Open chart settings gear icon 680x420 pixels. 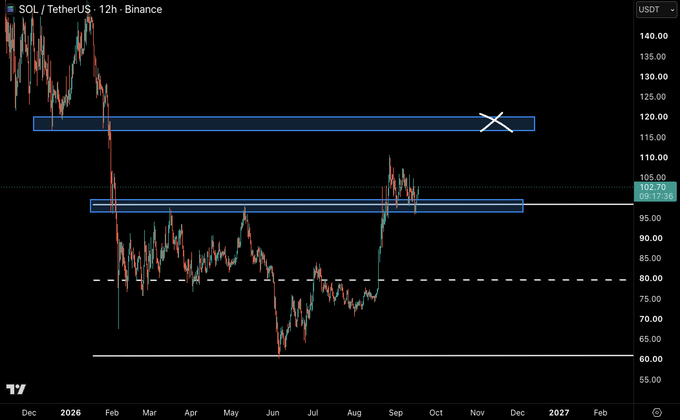pos(657,412)
